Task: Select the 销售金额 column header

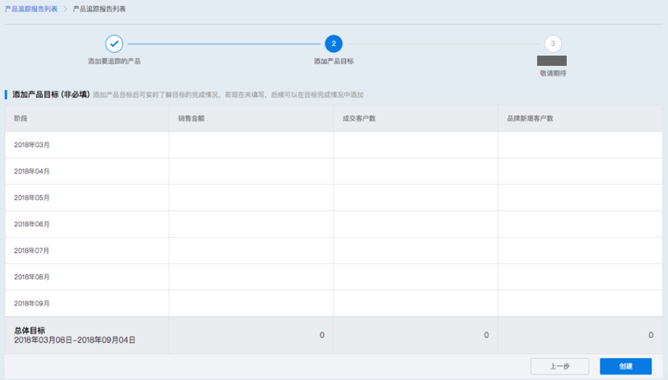Action: 191,118
